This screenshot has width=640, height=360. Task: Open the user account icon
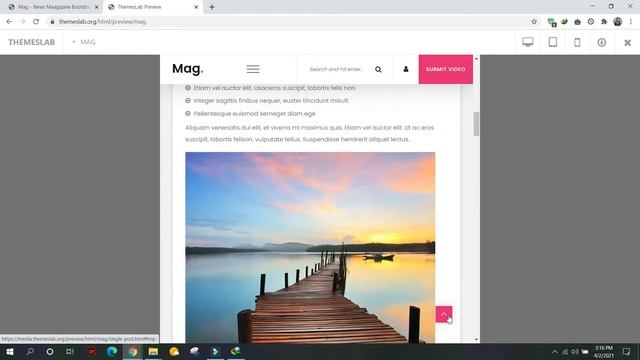406,69
